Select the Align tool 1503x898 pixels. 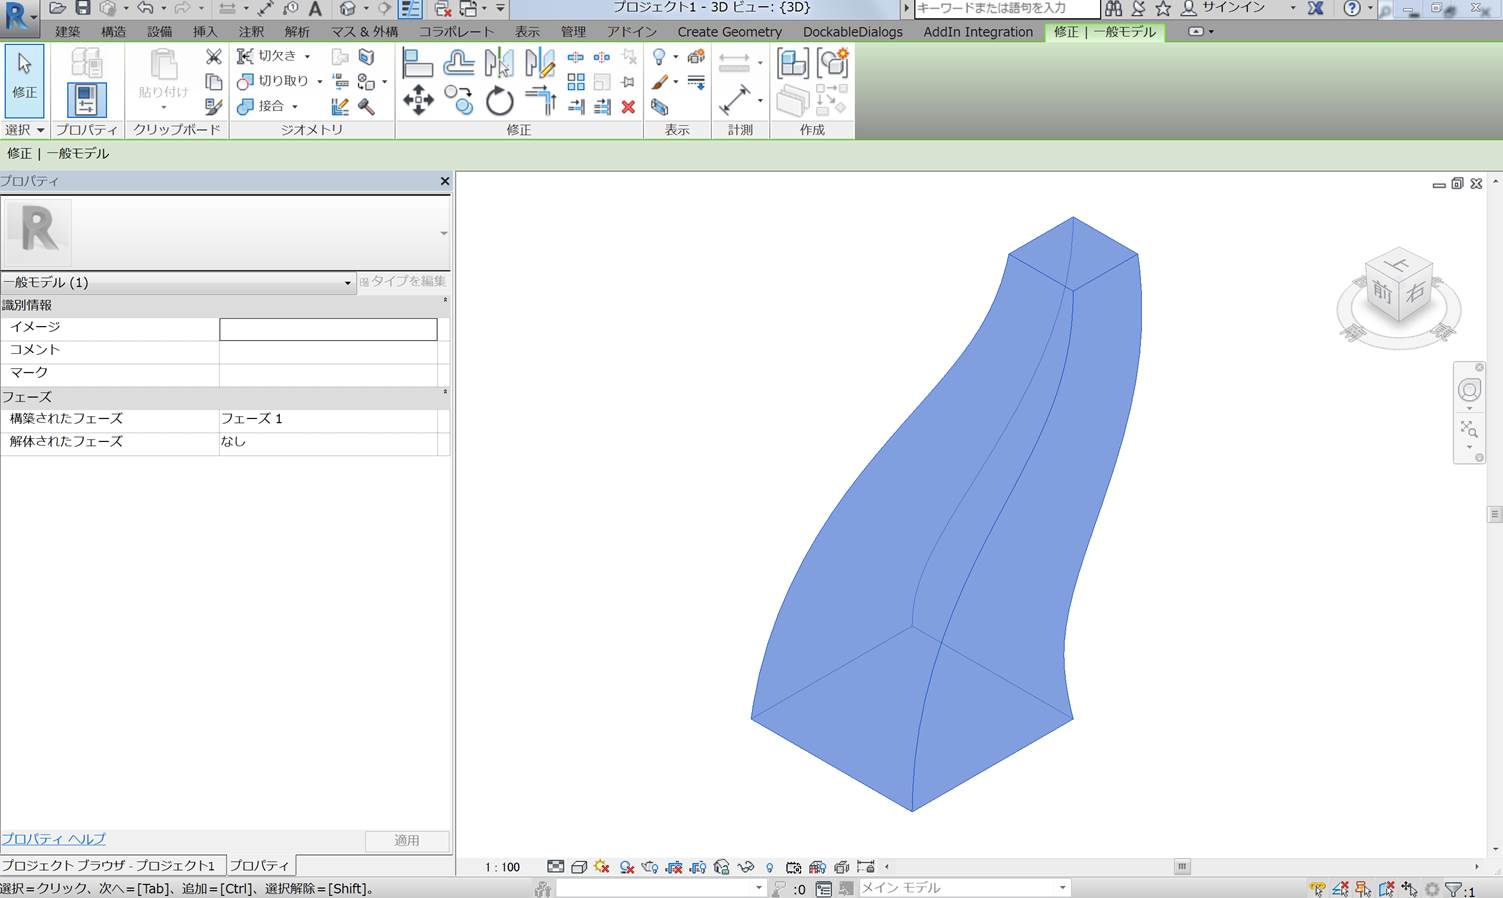(x=417, y=64)
